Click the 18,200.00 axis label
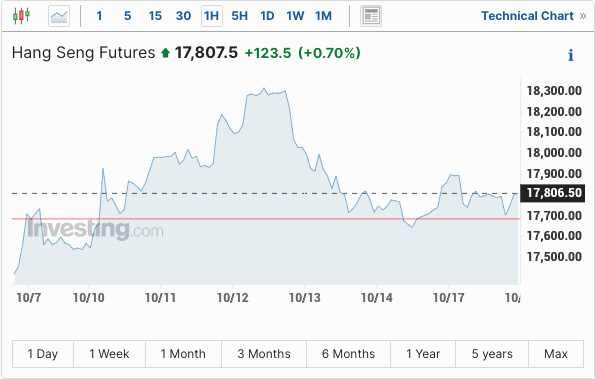Screen dimensions: 595x379 point(554,112)
